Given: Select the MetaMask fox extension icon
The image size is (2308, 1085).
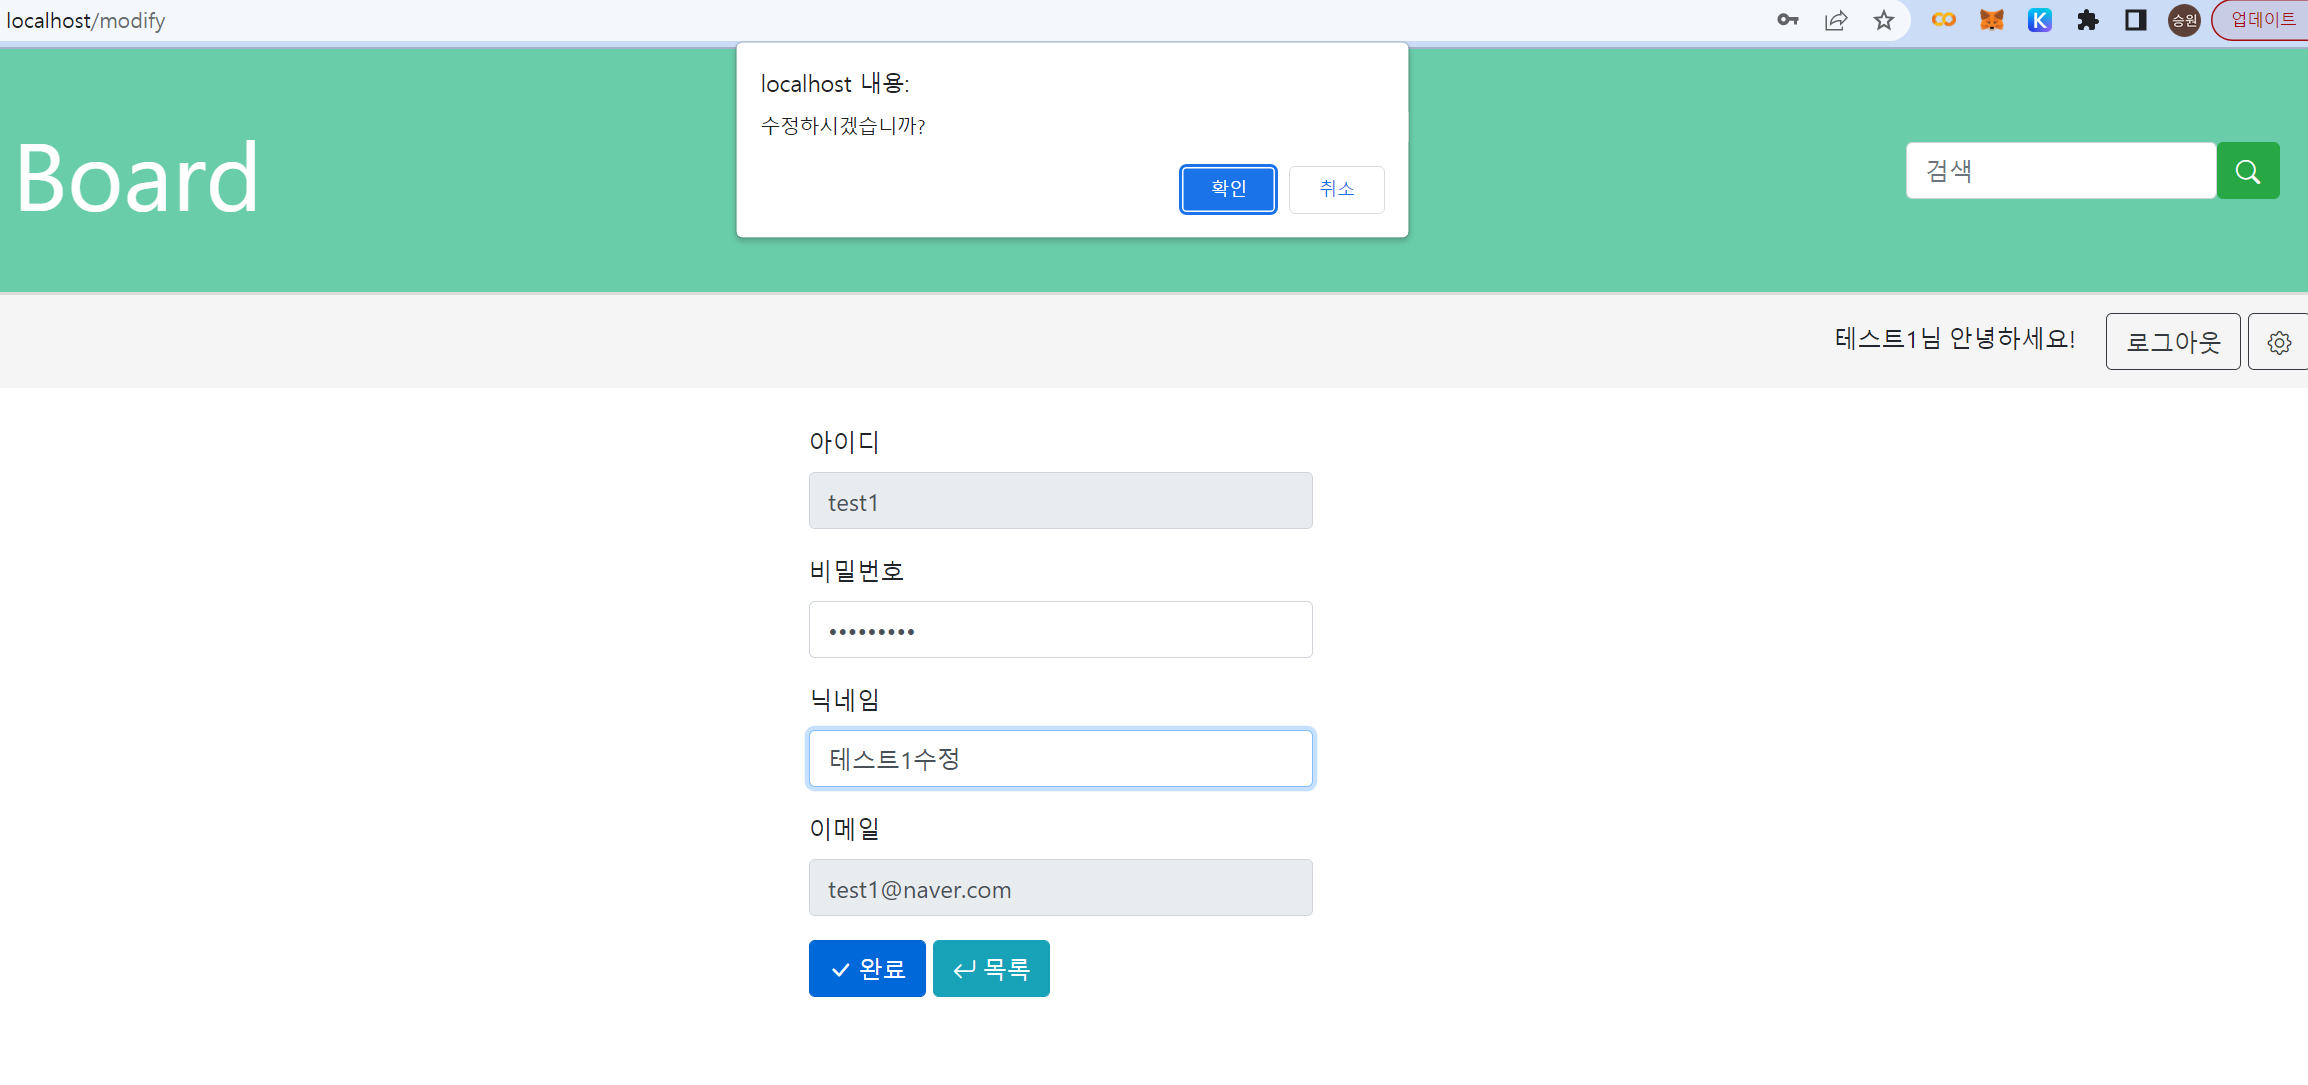Looking at the screenshot, I should click(1991, 20).
